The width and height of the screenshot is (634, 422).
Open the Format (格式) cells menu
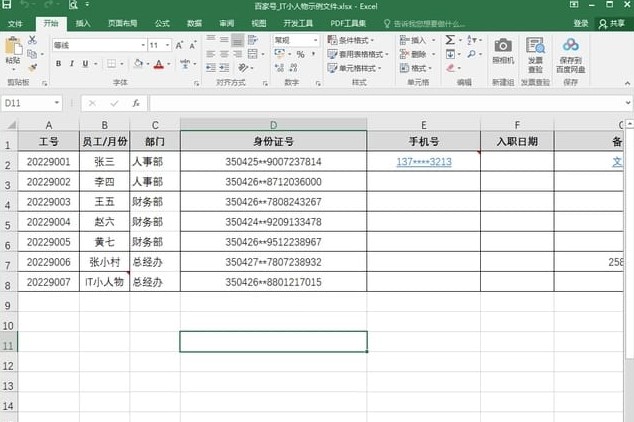point(416,68)
